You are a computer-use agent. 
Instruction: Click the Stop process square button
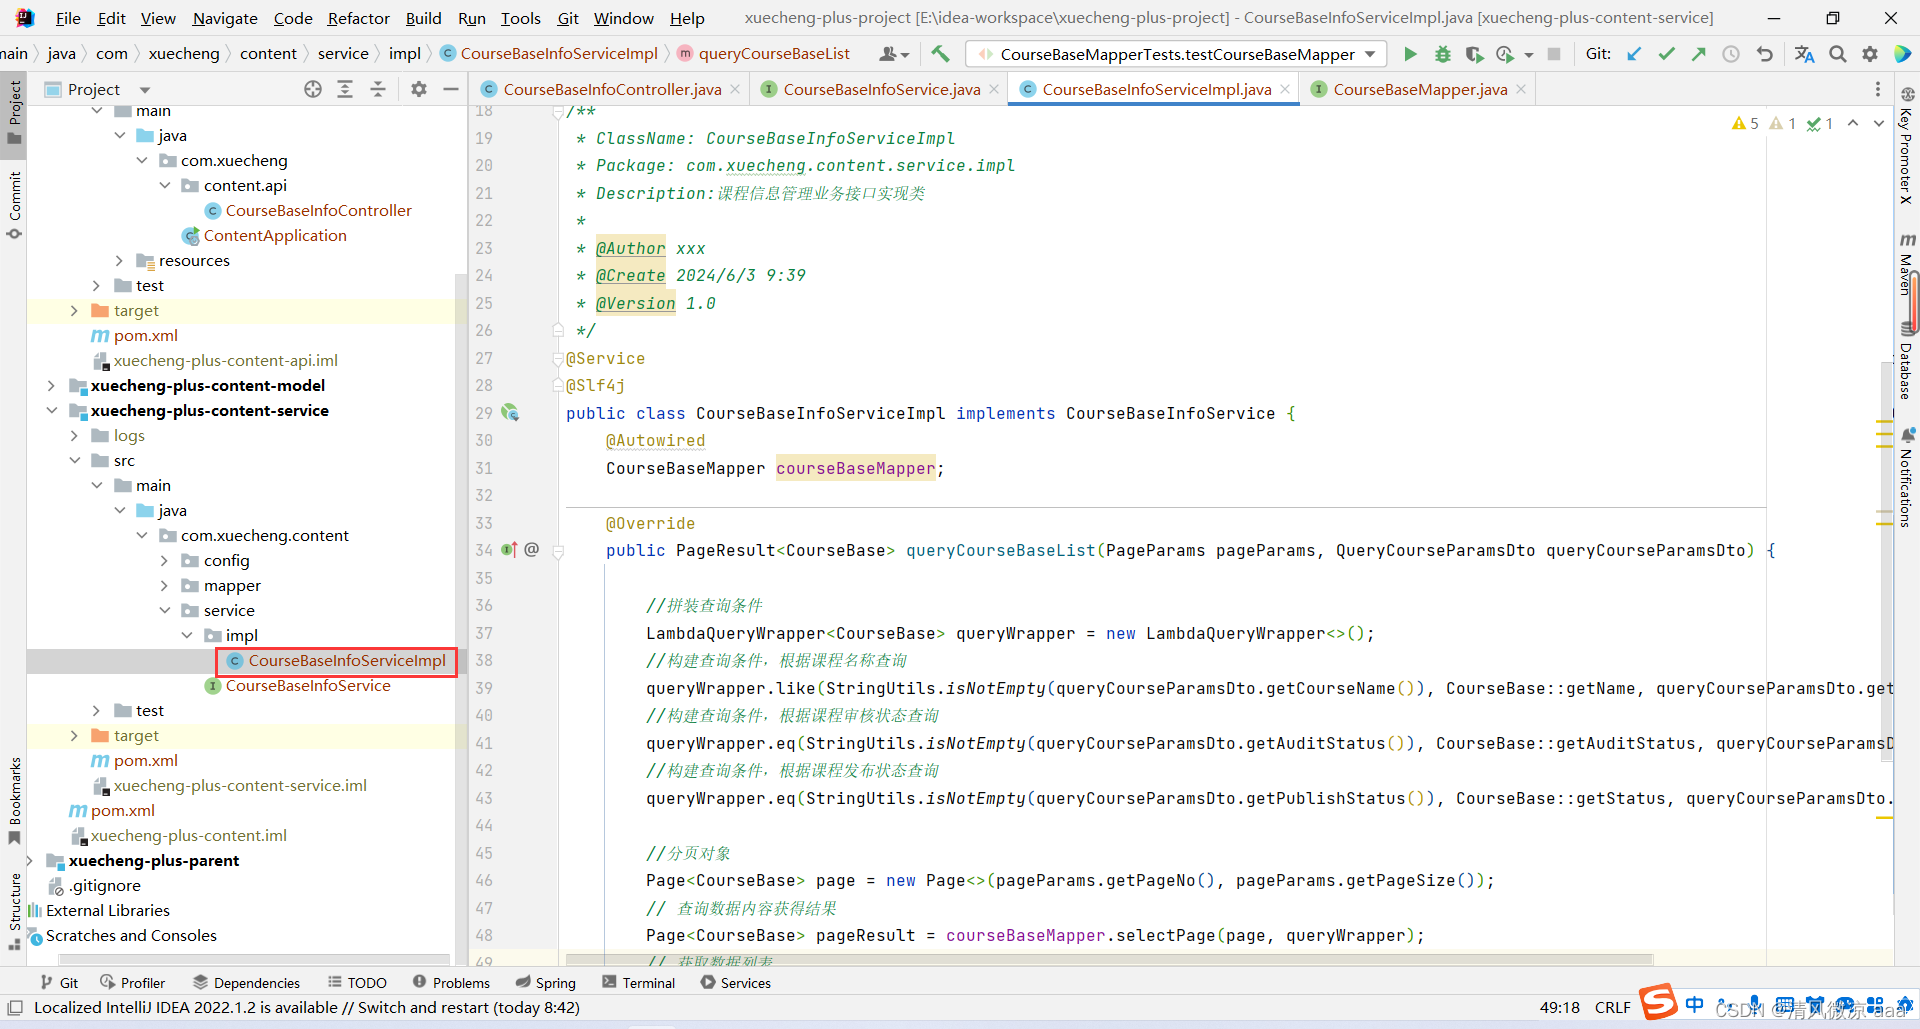click(x=1554, y=54)
